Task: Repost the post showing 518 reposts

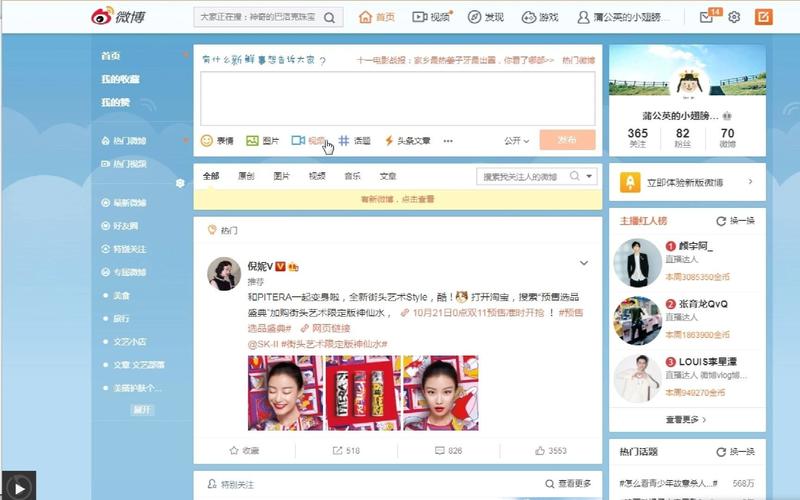Action: 346,451
